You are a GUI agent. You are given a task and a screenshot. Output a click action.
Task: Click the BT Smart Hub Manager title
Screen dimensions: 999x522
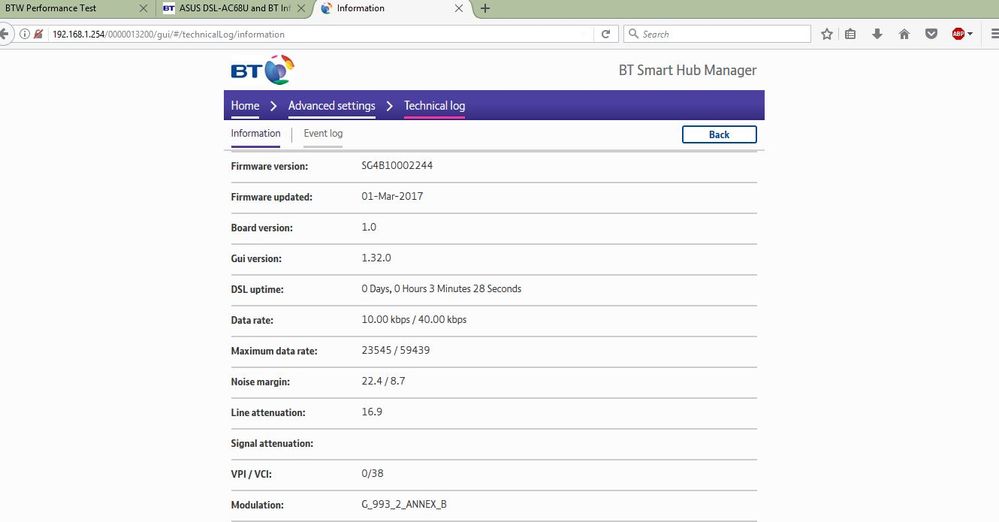point(687,70)
